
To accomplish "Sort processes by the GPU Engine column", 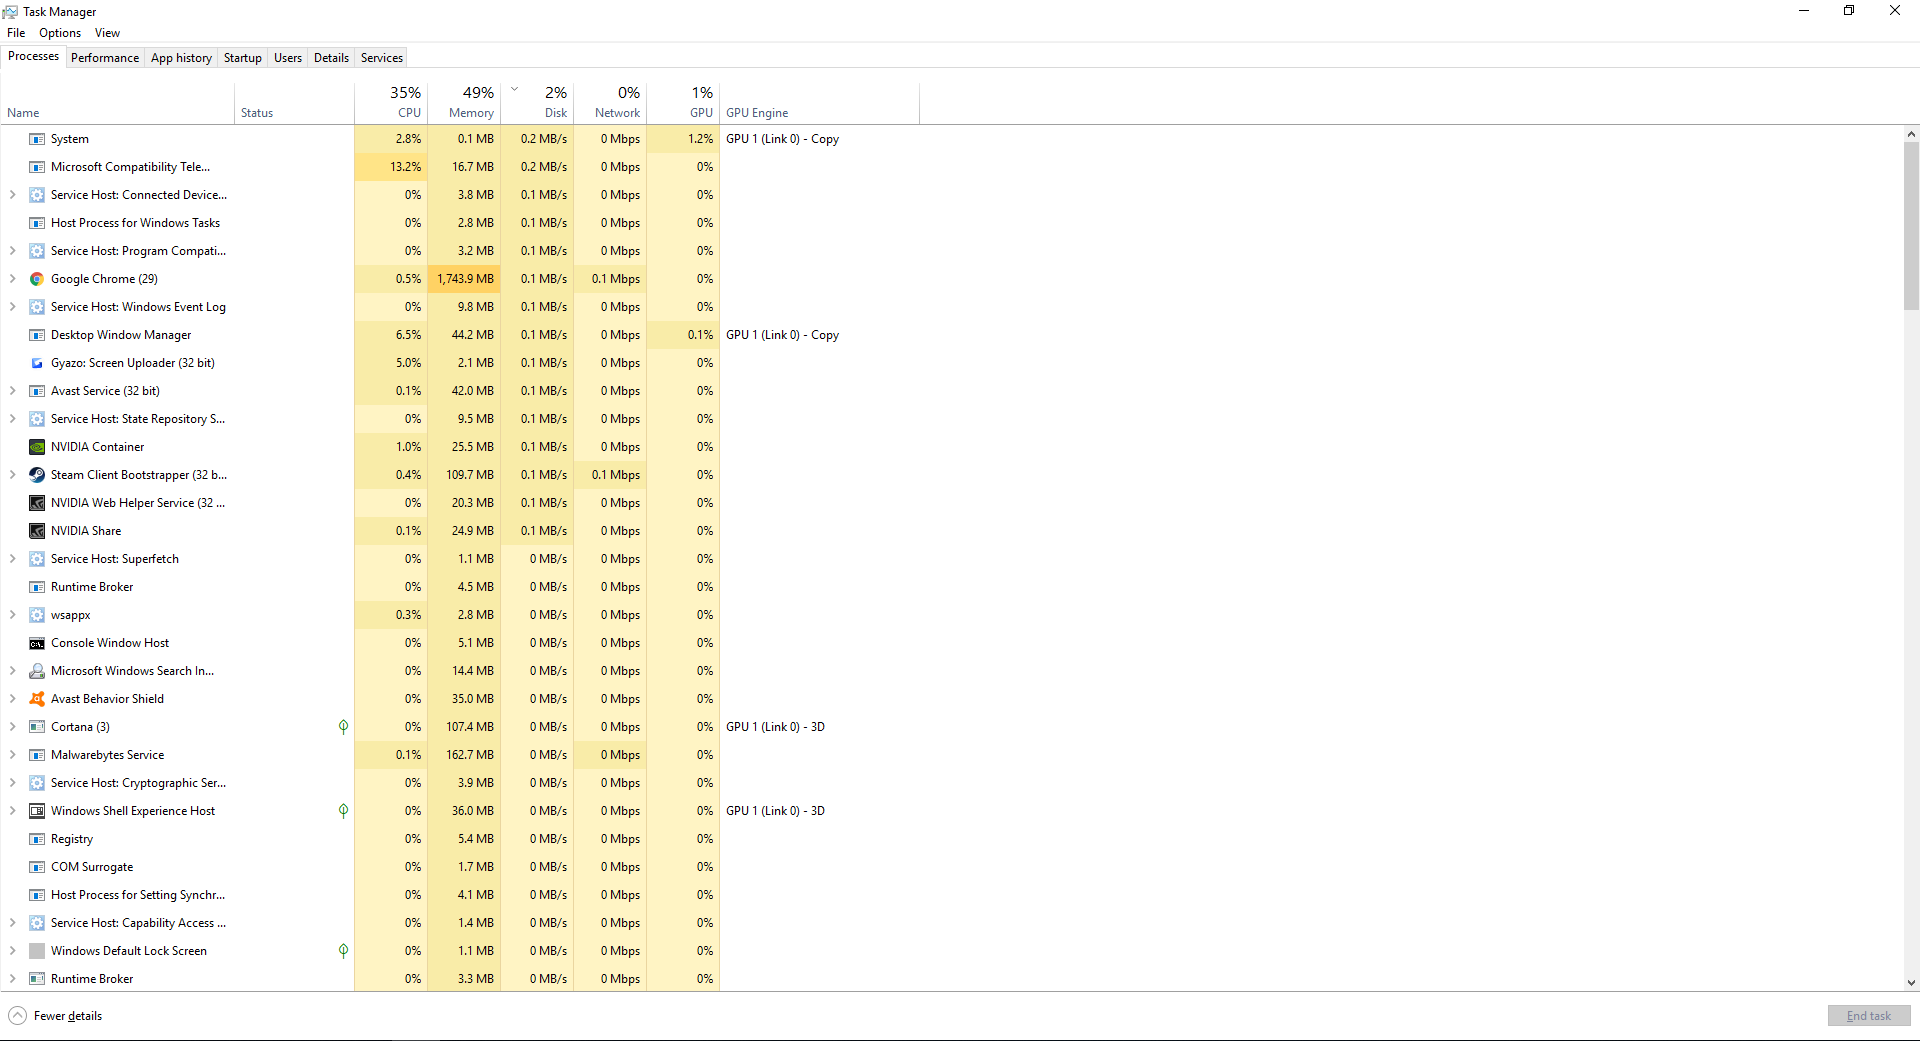I will point(819,102).
